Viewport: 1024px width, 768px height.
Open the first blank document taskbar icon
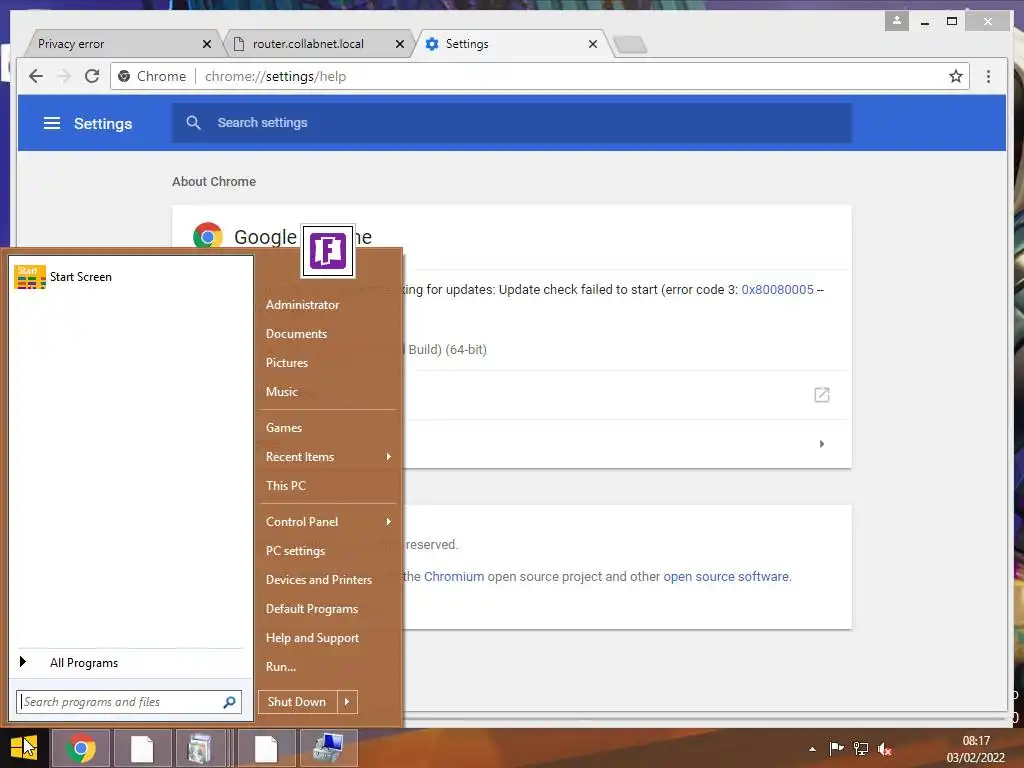pos(142,748)
